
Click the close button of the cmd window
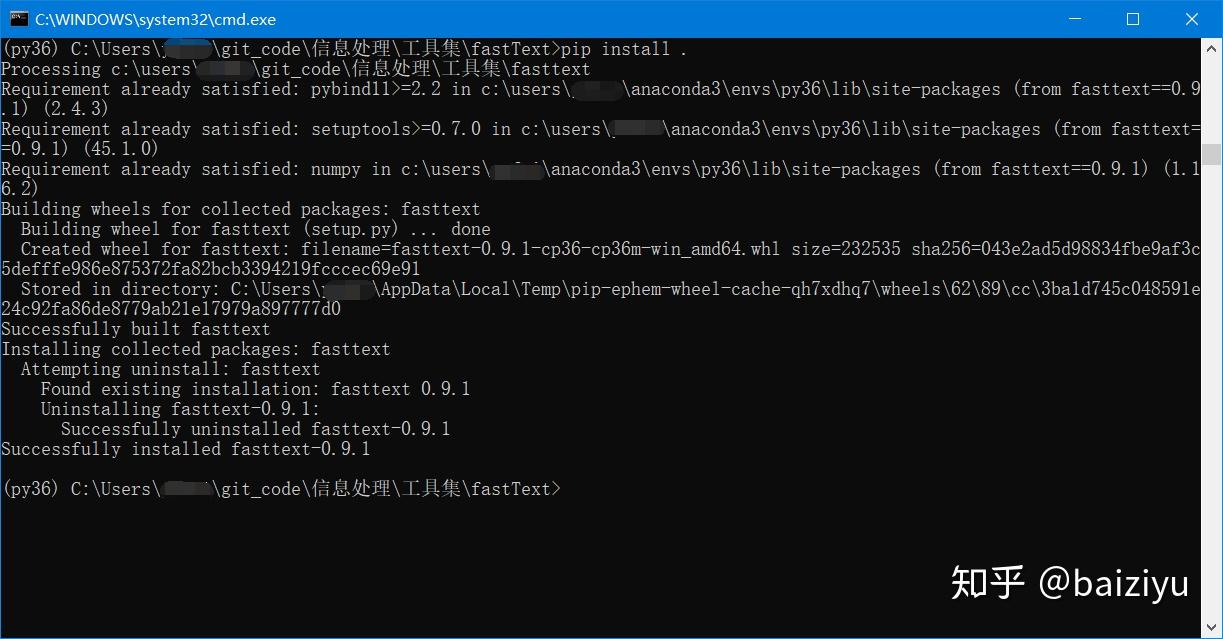[x=1192, y=19]
